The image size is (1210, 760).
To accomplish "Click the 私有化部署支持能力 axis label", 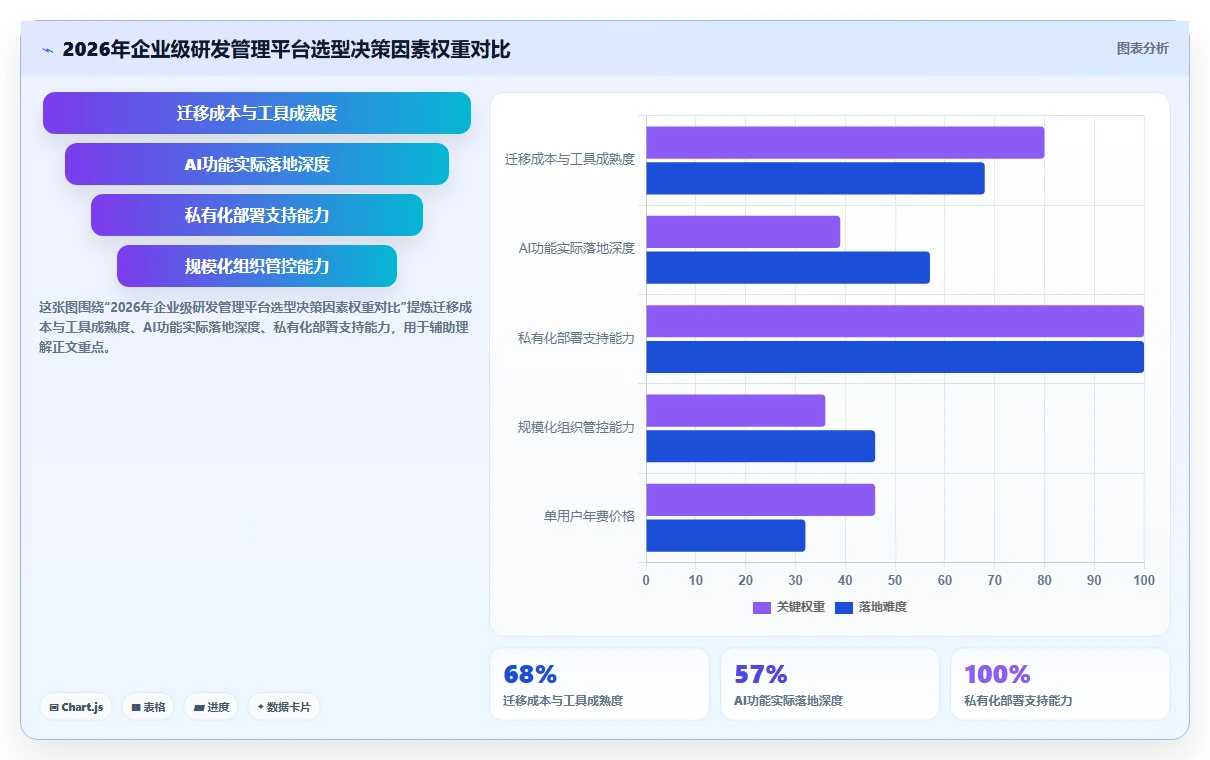I will pos(576,339).
